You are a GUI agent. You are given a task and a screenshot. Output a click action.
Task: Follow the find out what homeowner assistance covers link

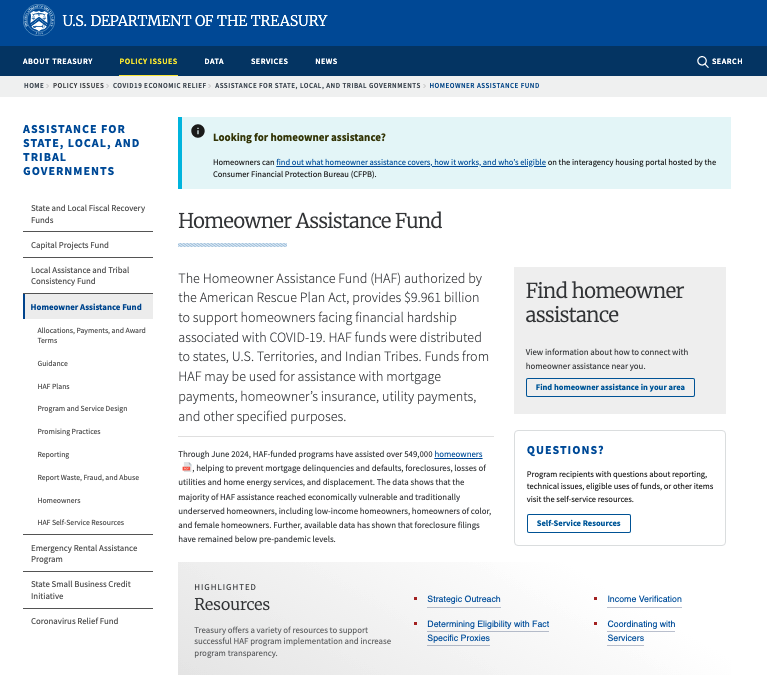[411, 162]
